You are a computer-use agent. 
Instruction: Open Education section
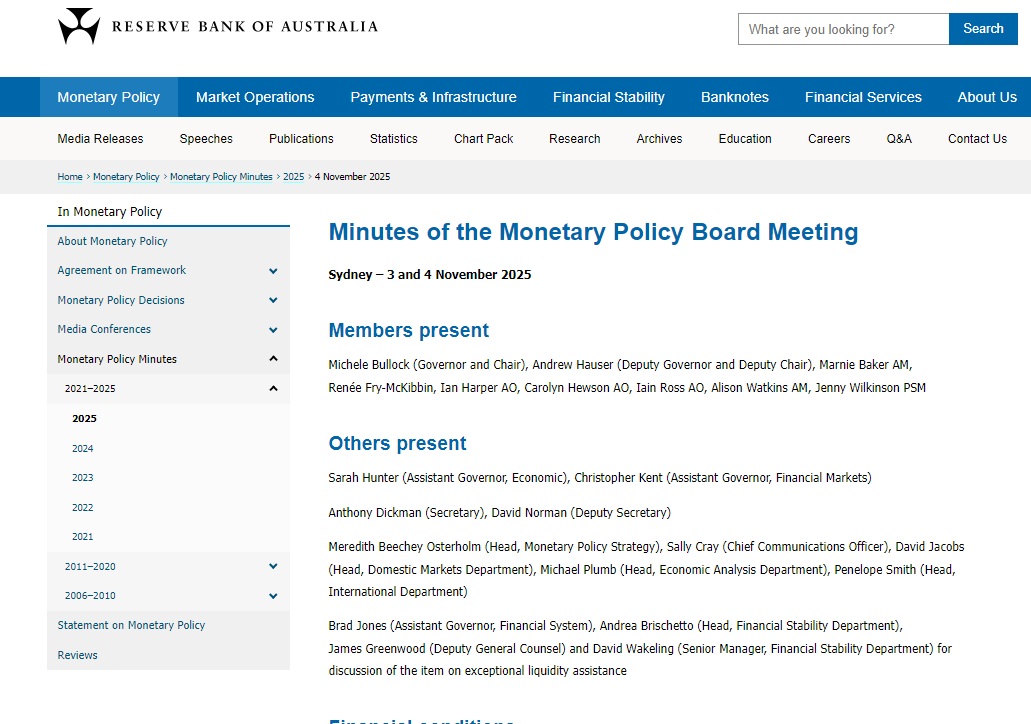tap(745, 139)
